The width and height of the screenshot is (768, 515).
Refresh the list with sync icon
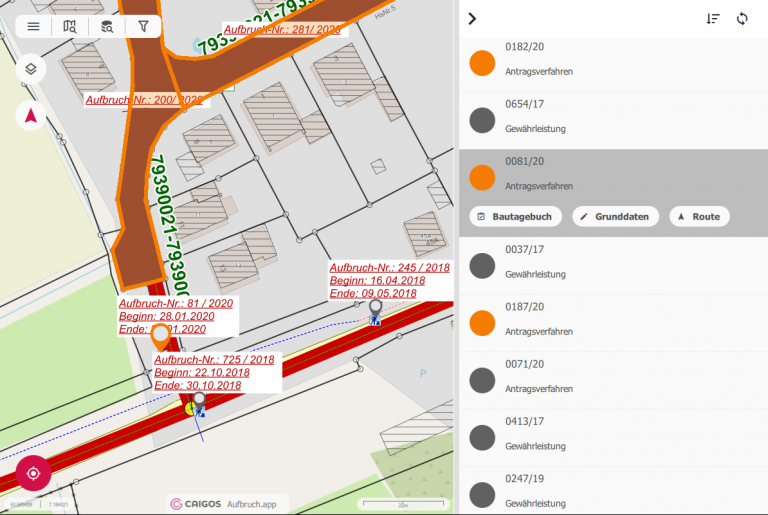tap(742, 19)
